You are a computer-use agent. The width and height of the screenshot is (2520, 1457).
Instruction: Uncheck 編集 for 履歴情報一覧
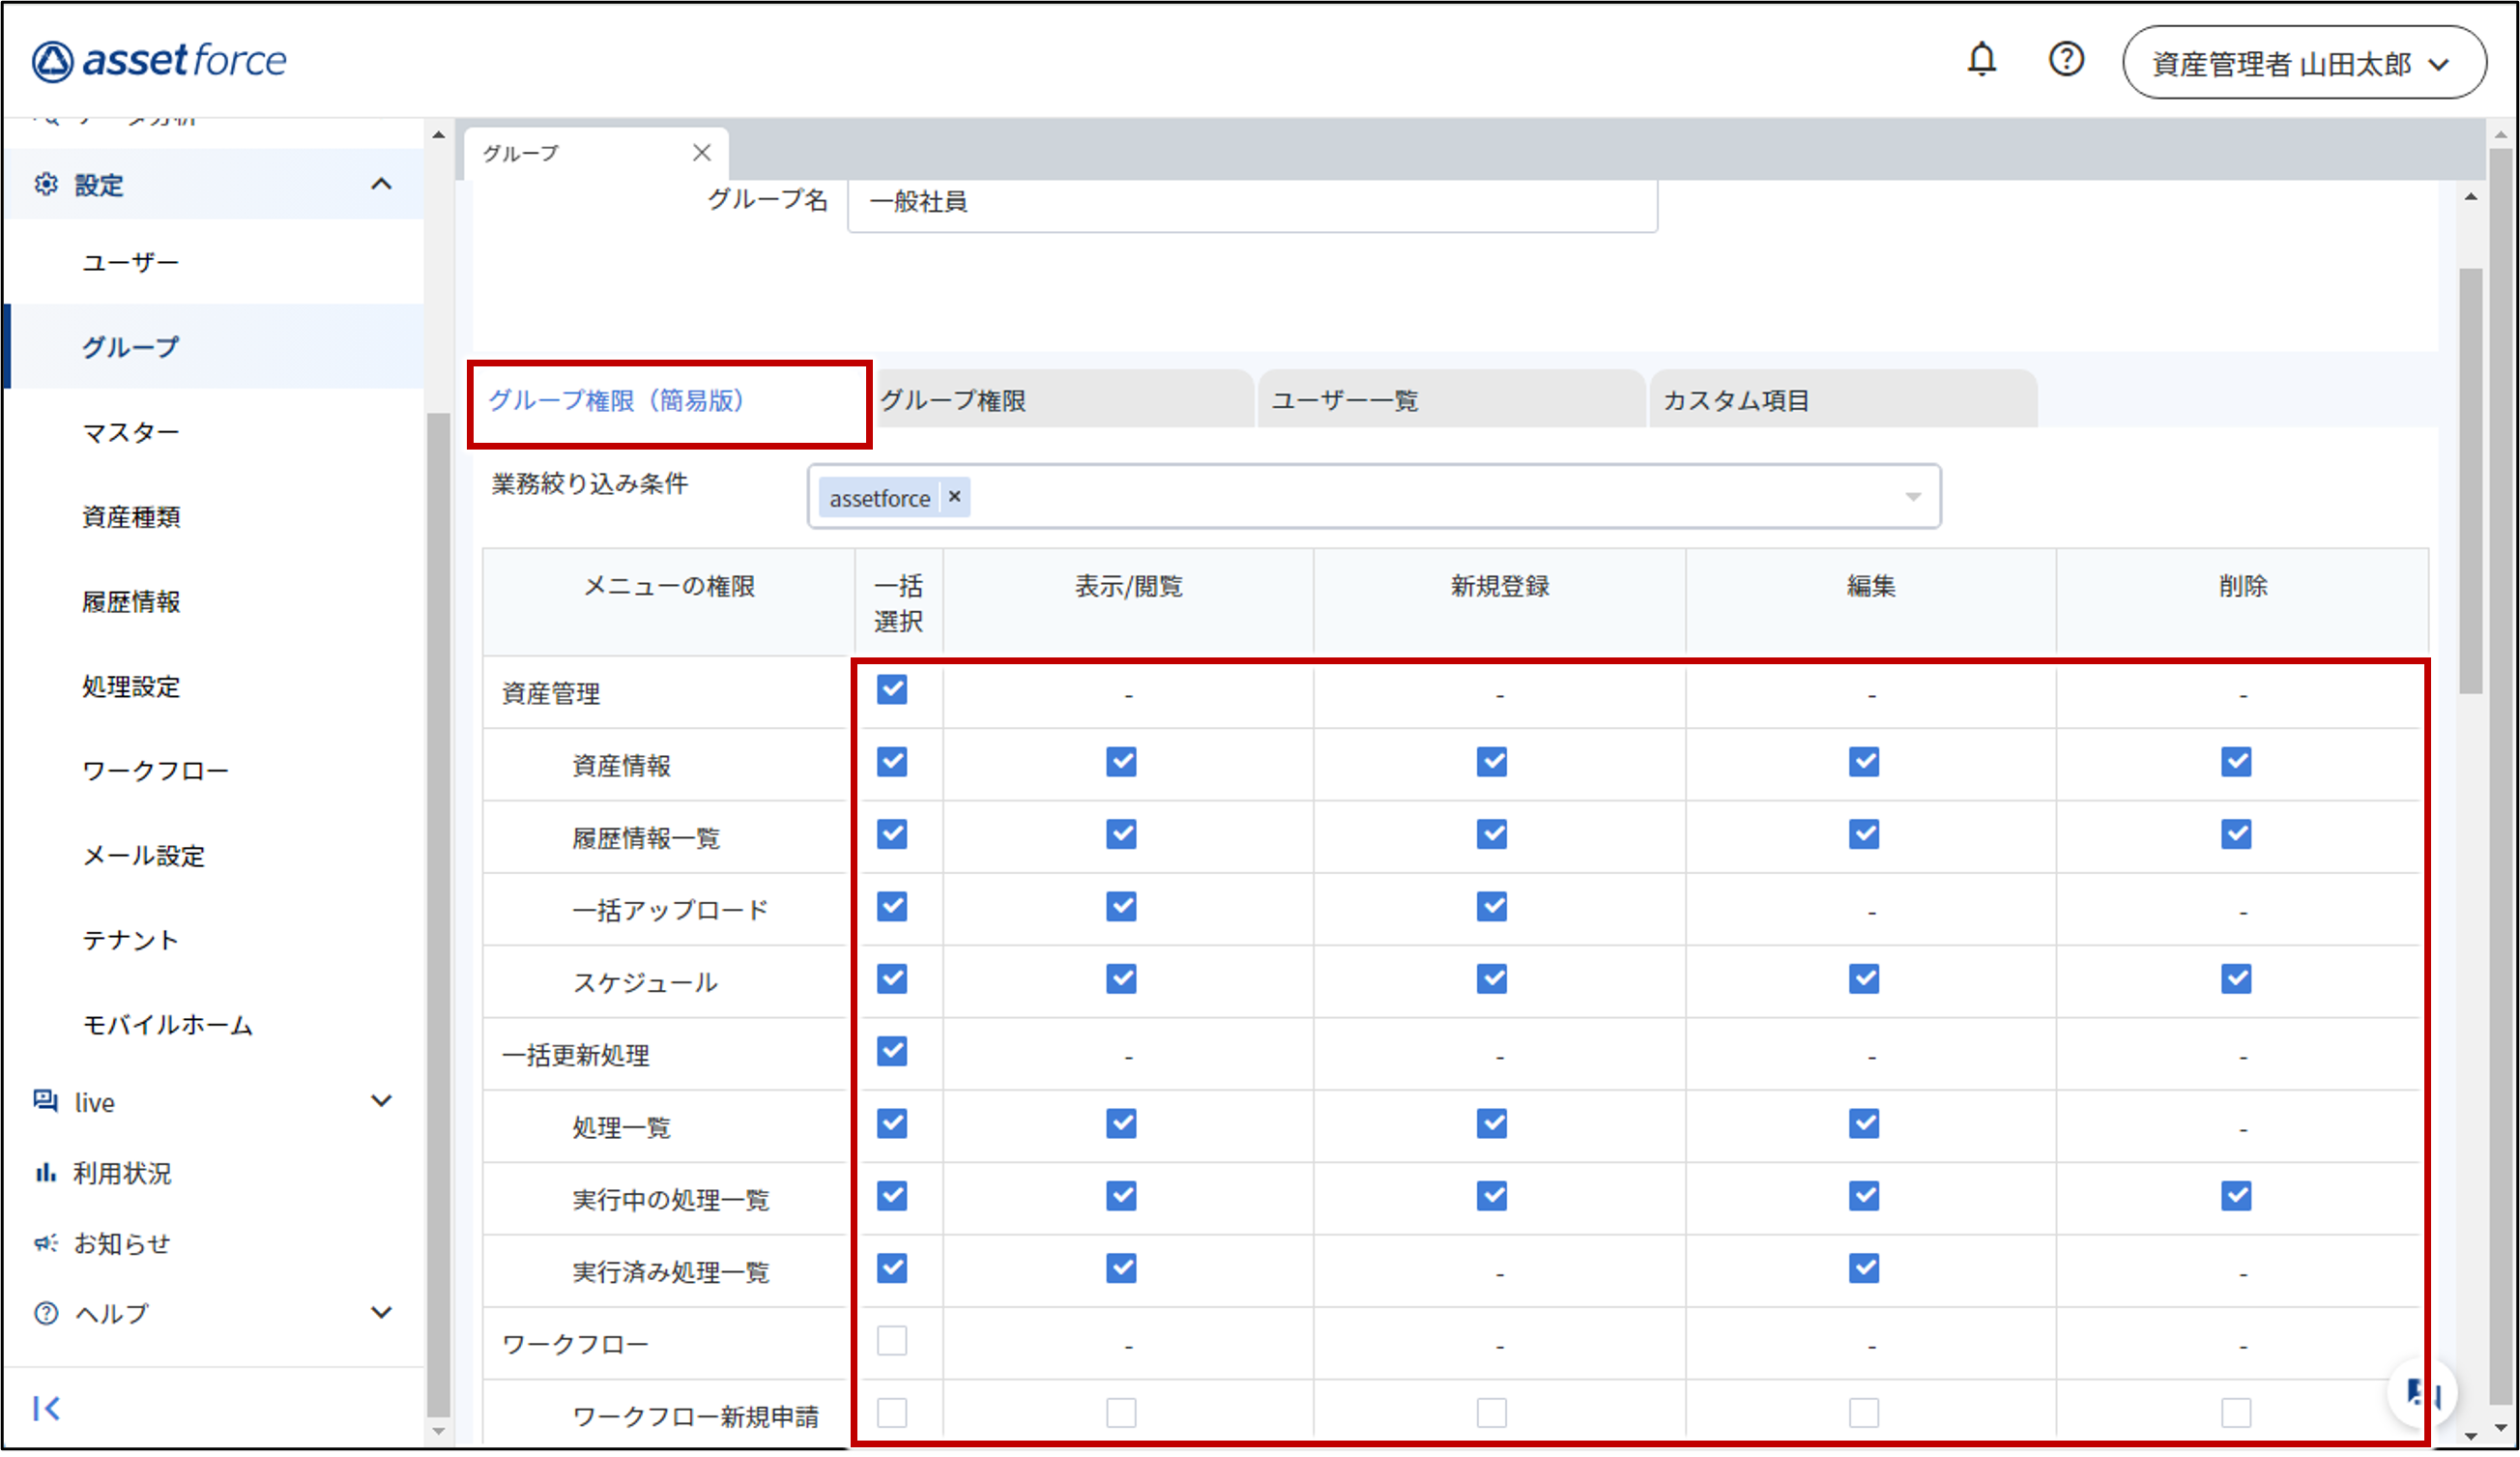1864,834
